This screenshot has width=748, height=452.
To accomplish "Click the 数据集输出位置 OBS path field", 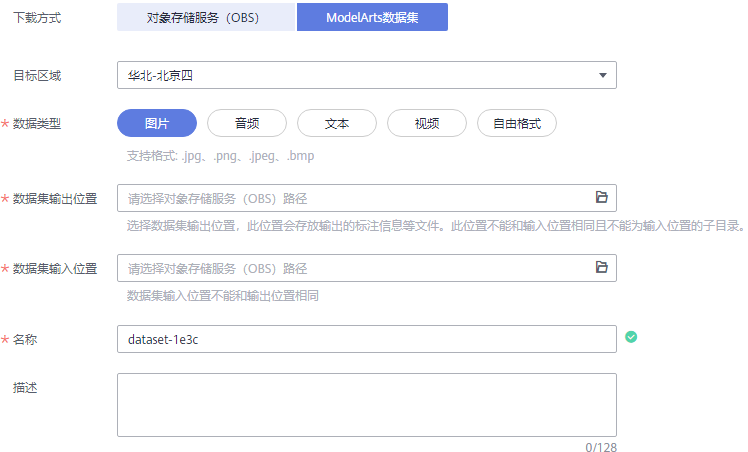I will tap(366, 198).
